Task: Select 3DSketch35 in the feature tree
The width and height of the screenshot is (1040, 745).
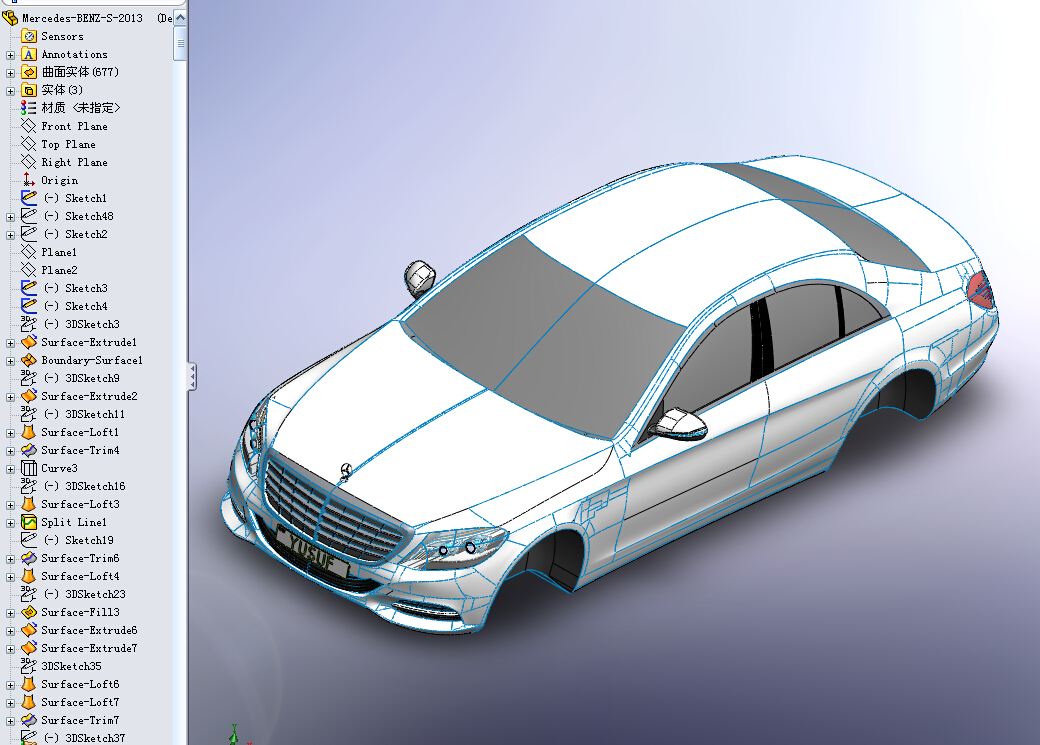Action: tap(71, 666)
